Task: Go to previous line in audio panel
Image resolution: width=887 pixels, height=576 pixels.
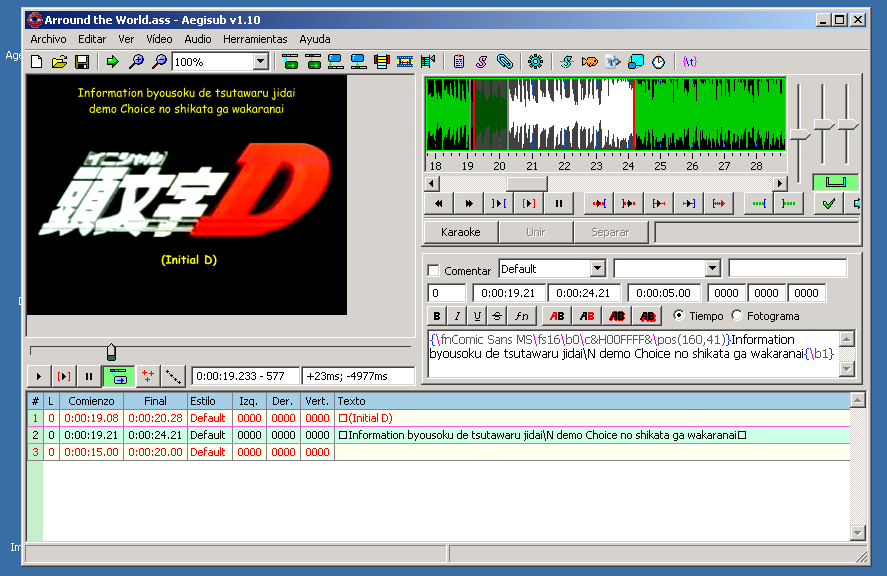Action: tap(438, 204)
